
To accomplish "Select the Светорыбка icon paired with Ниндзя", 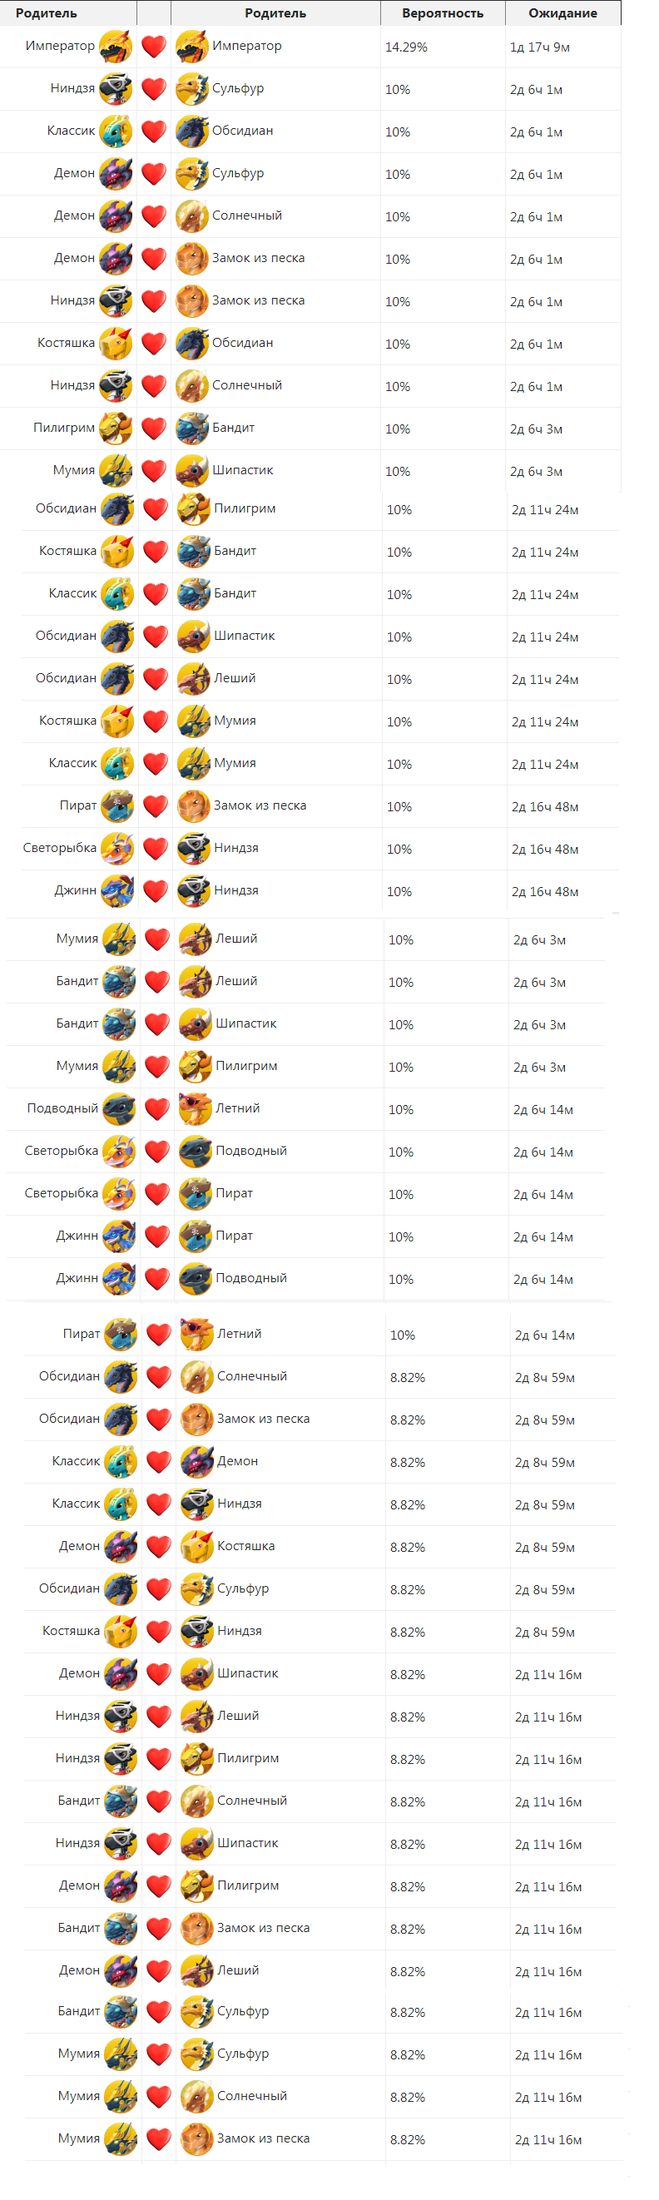I will pos(118,848).
